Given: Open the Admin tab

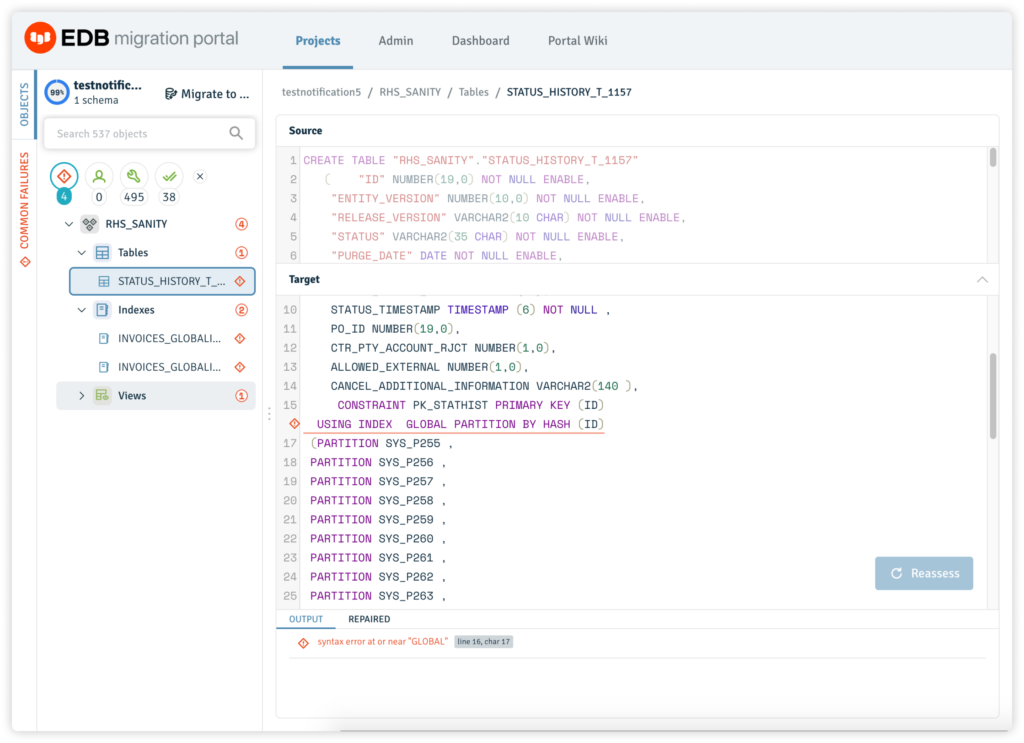Looking at the screenshot, I should coord(396,40).
